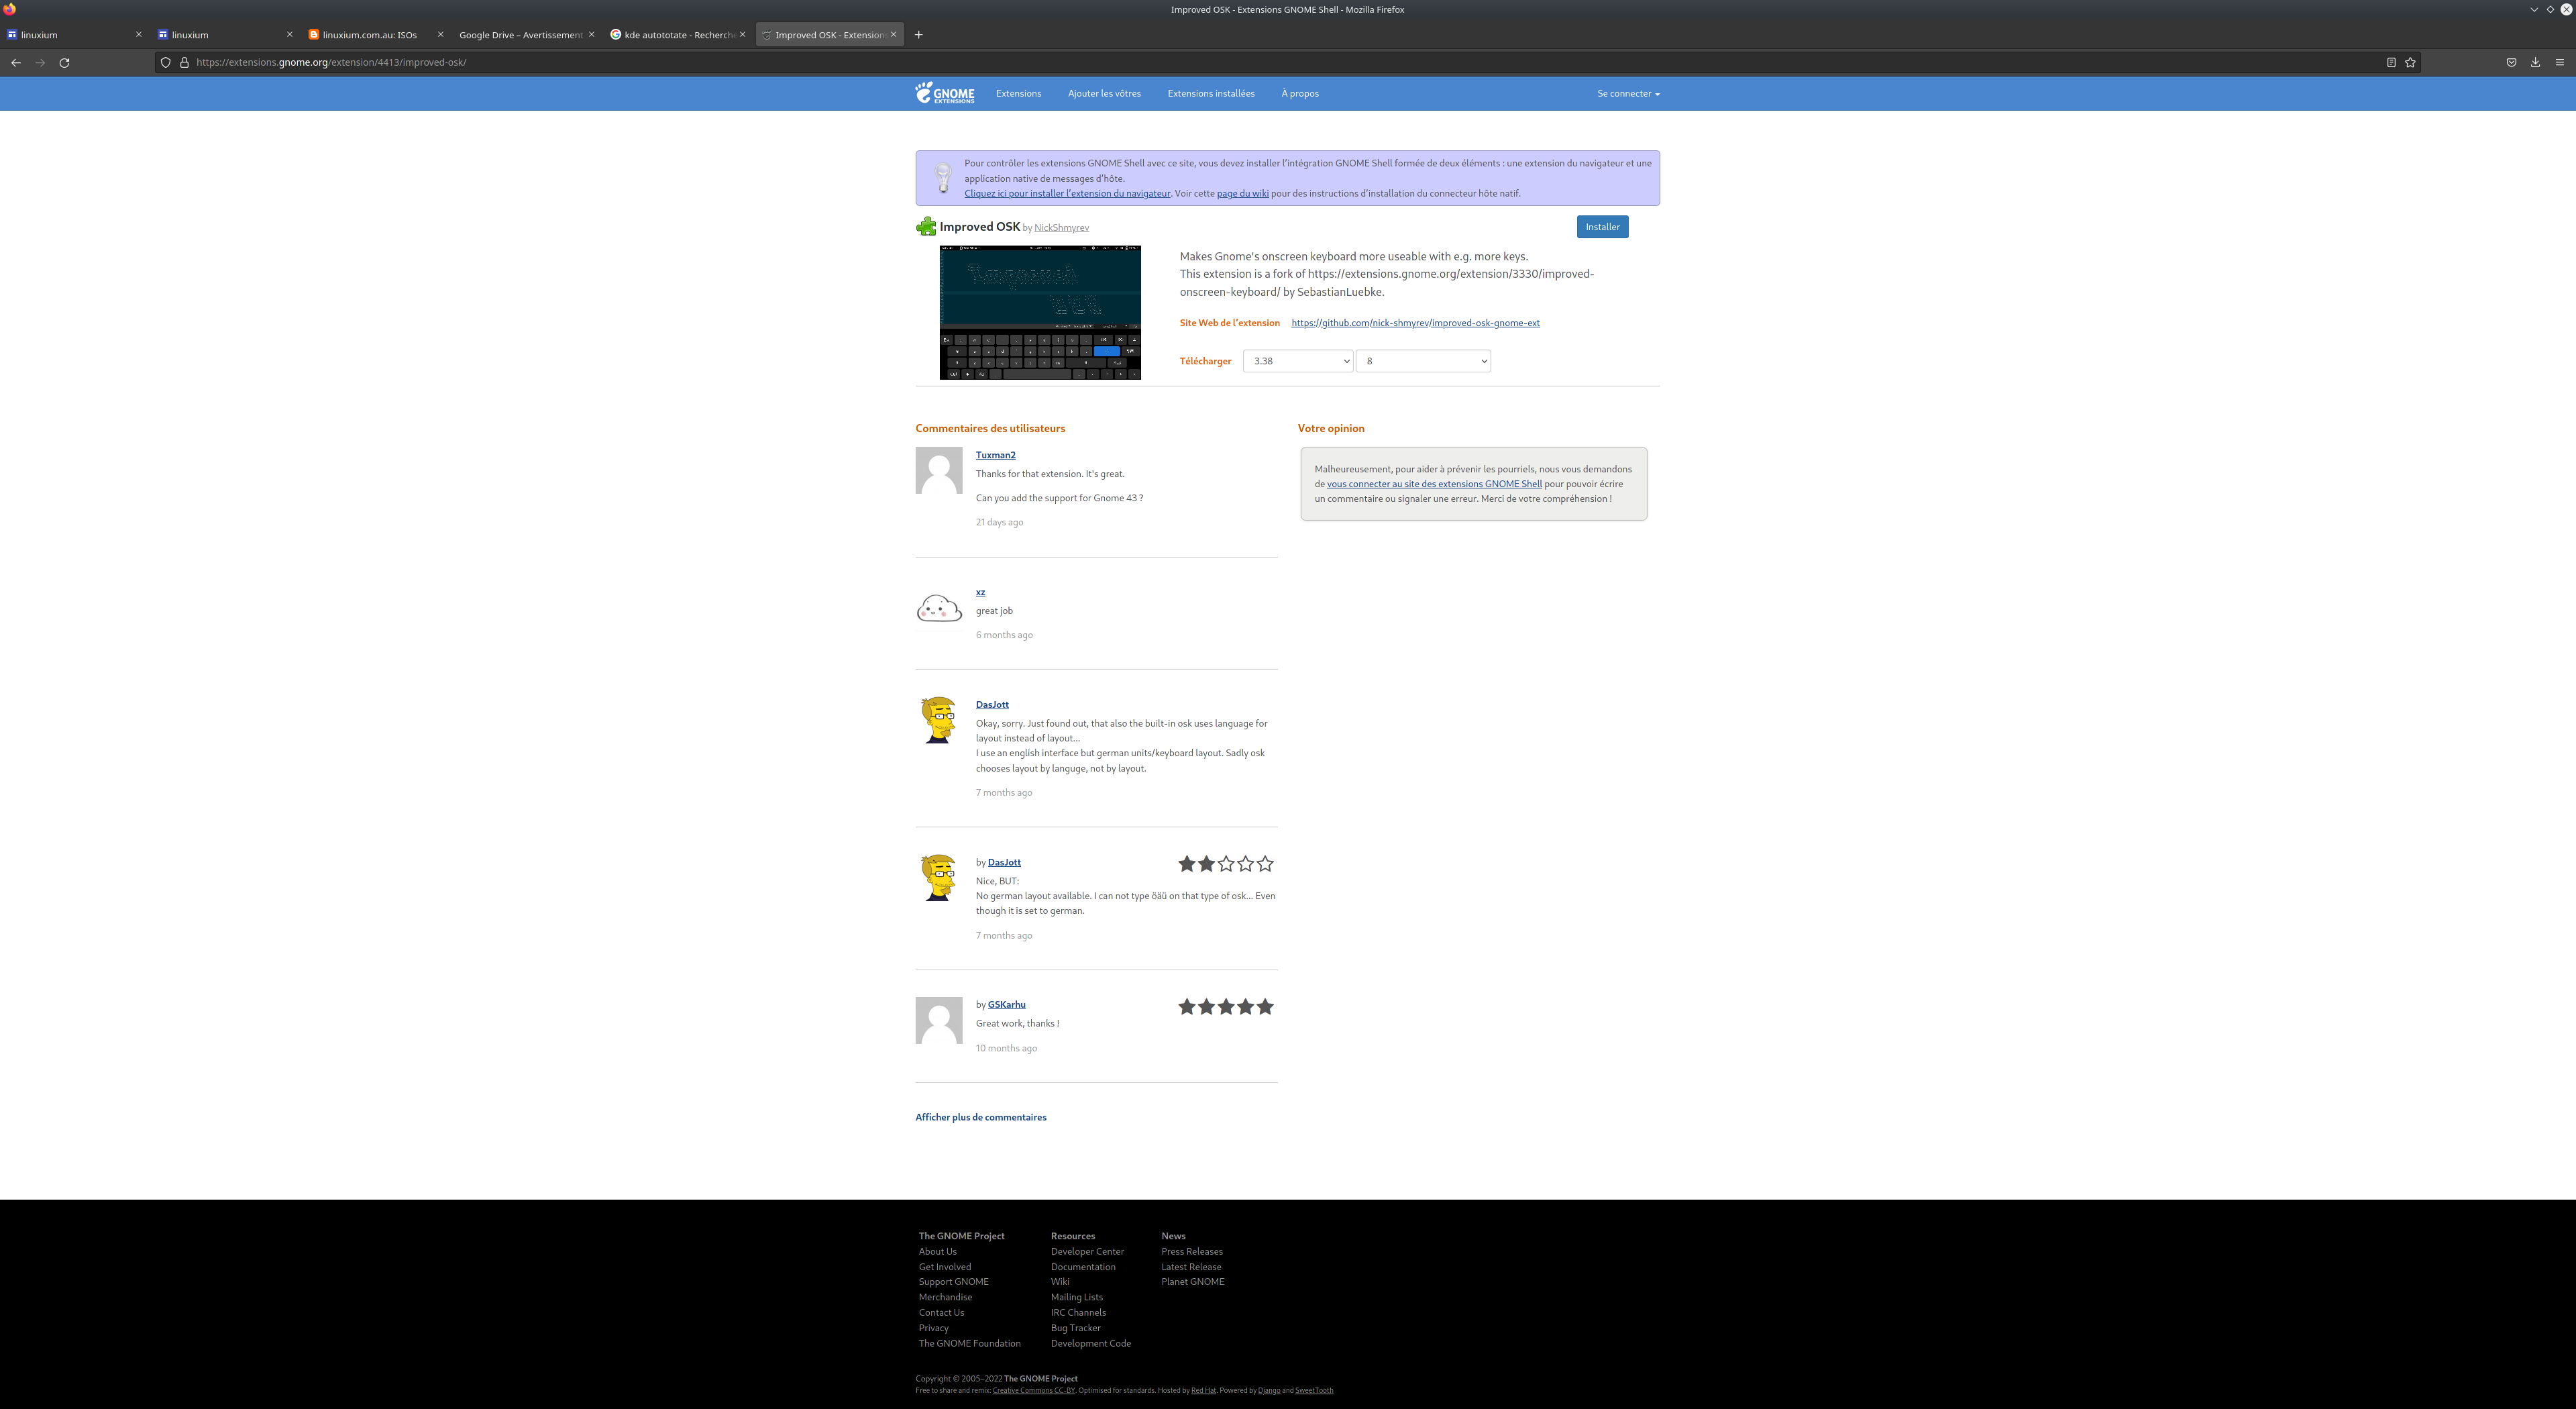Open the Improved OSK screenshot thumbnail
Screen dimensions: 2576x1409
pos(1040,312)
